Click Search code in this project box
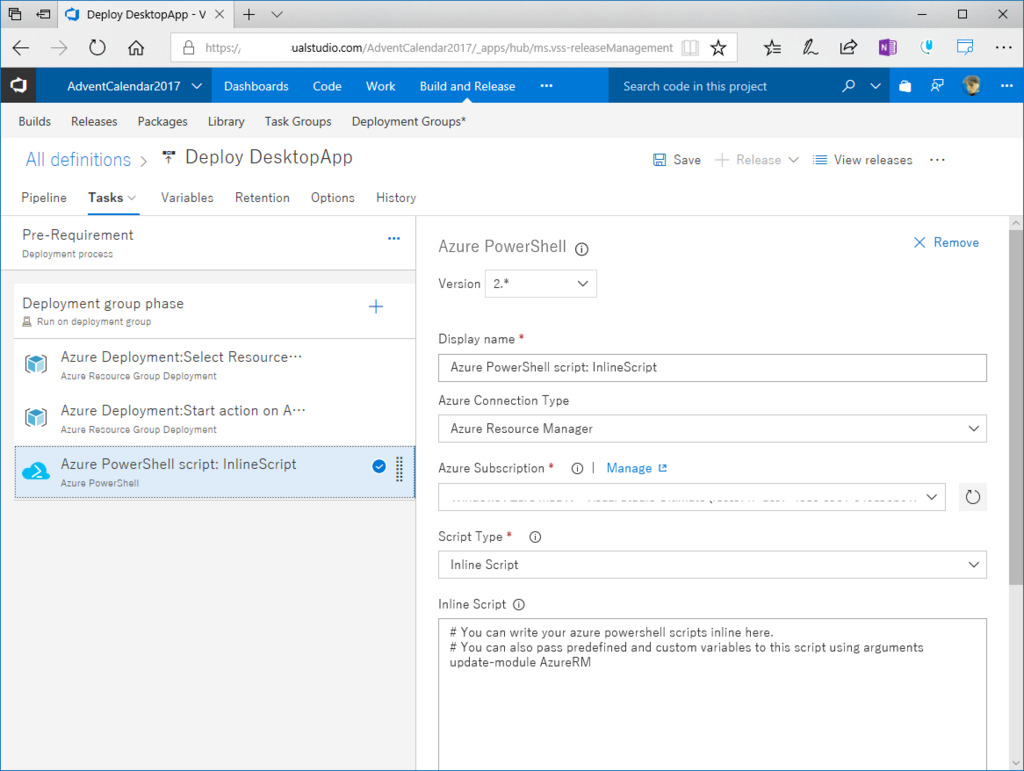 726,86
